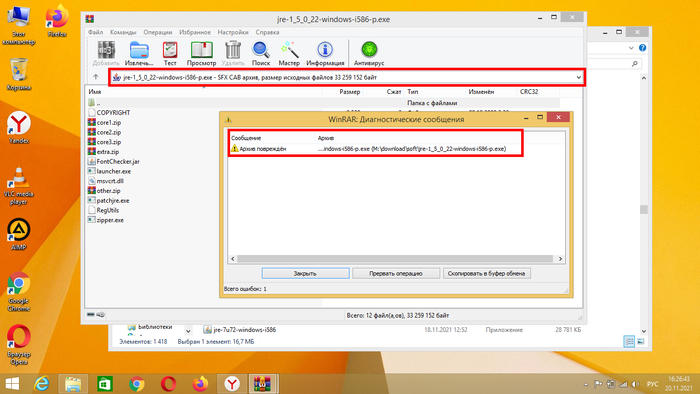
Task: Open the Просмотр viewer tool
Action: click(x=201, y=53)
